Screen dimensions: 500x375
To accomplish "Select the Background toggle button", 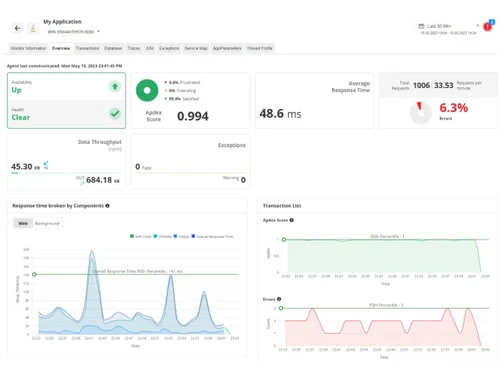I will click(x=47, y=223).
